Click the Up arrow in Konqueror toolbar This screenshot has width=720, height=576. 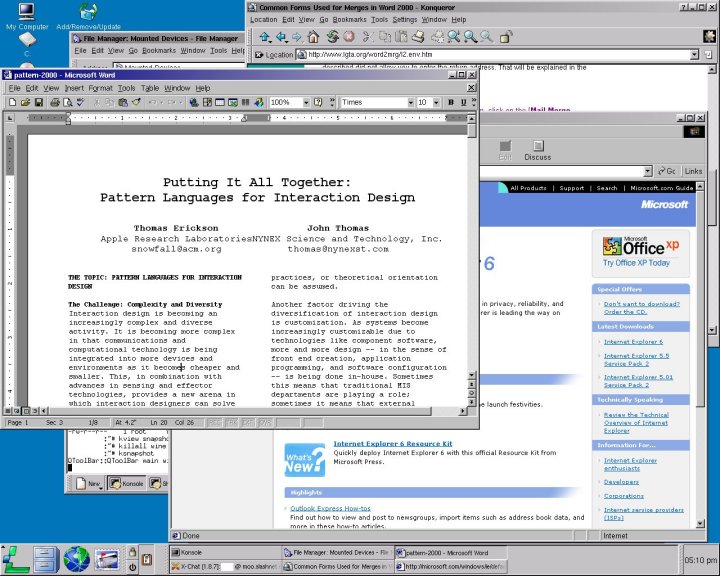click(x=264, y=37)
